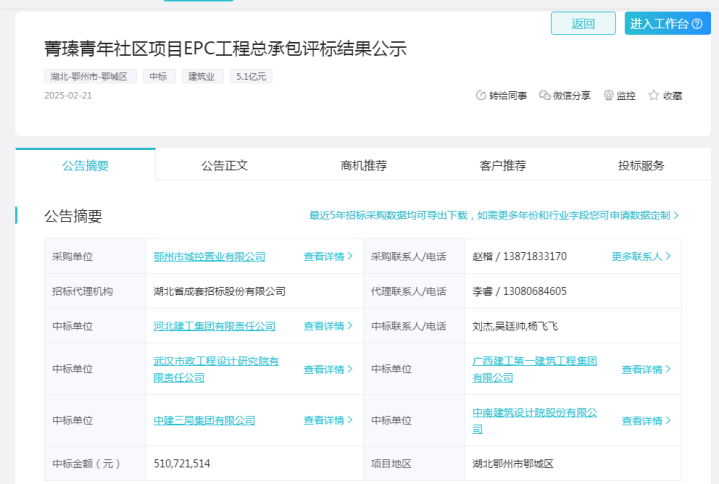Image resolution: width=719 pixels, height=484 pixels.
Task: Click the 监控 monitor icon
Action: pos(608,95)
